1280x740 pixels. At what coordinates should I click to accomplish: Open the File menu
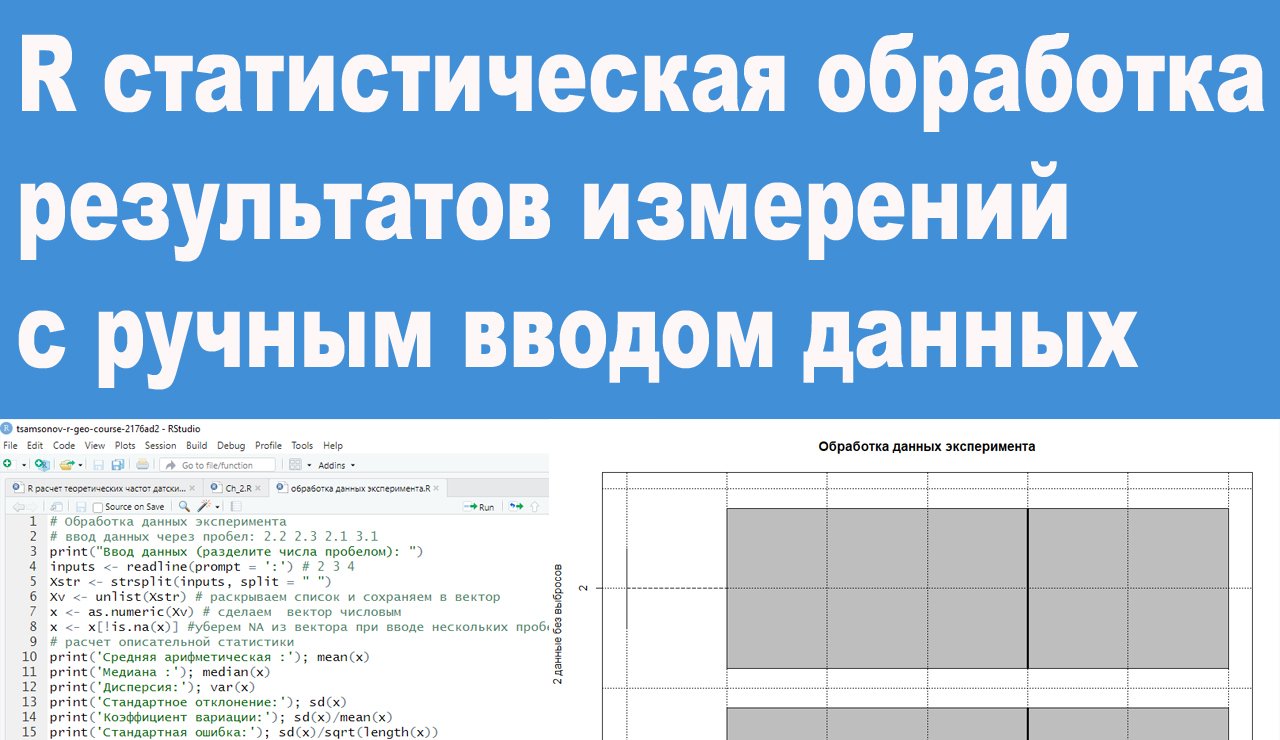(11, 446)
